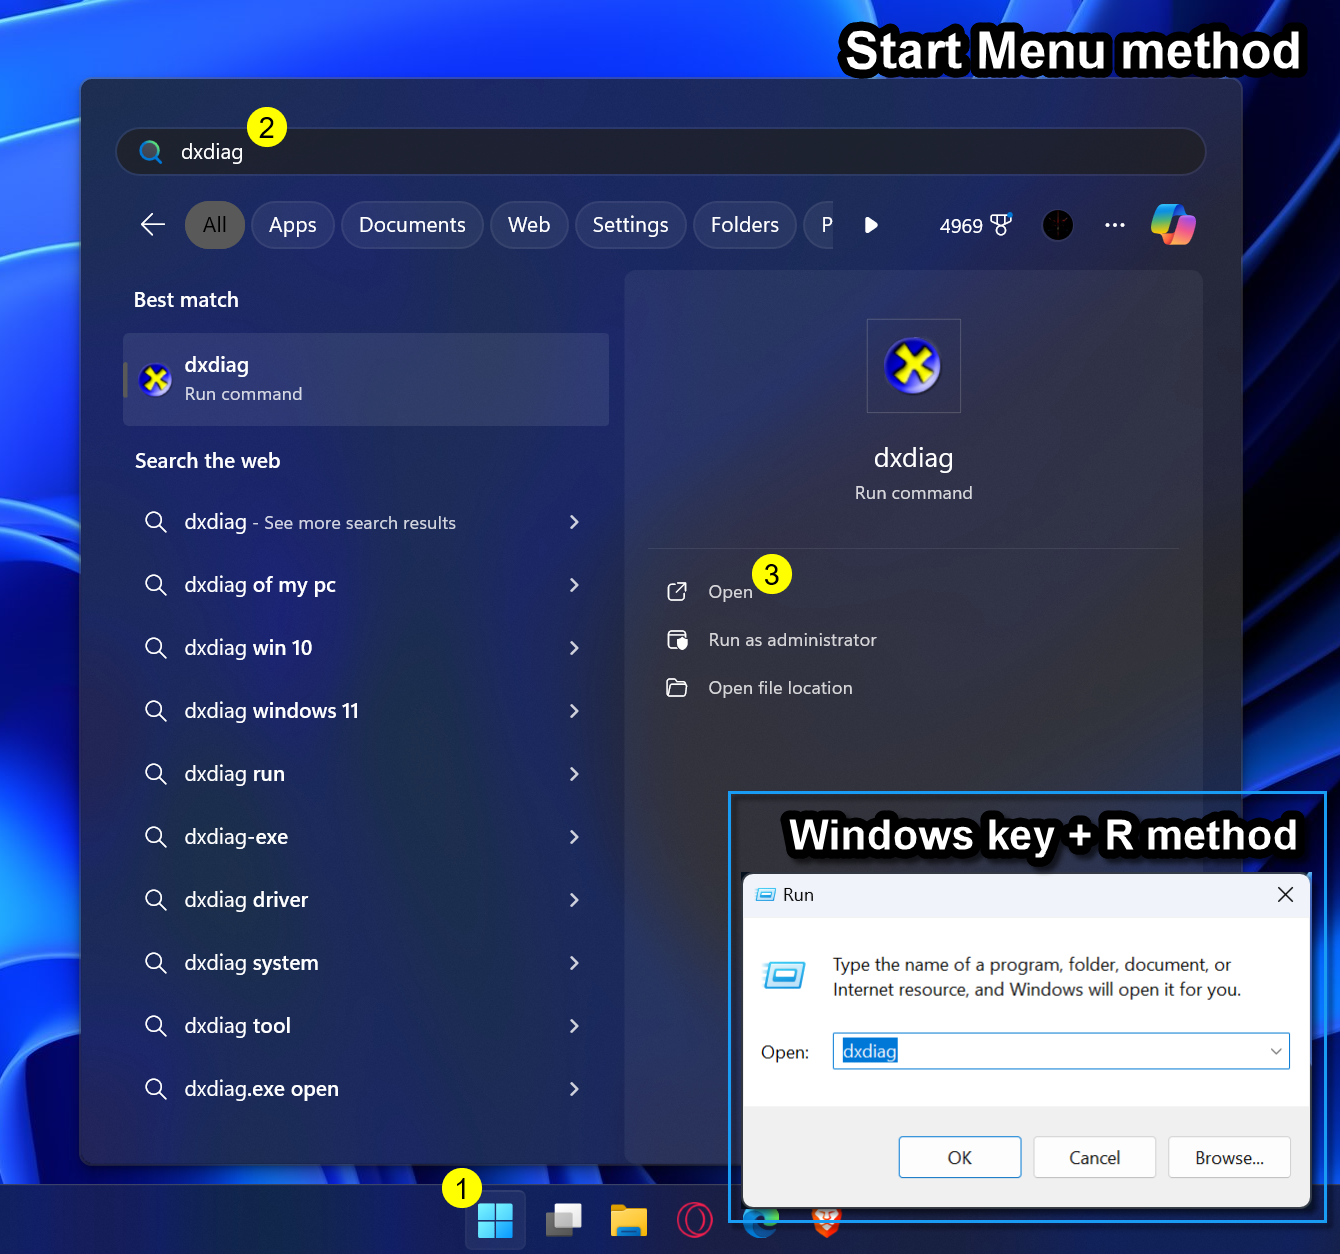Switch to the Apps search filter
The image size is (1340, 1254).
292,225
